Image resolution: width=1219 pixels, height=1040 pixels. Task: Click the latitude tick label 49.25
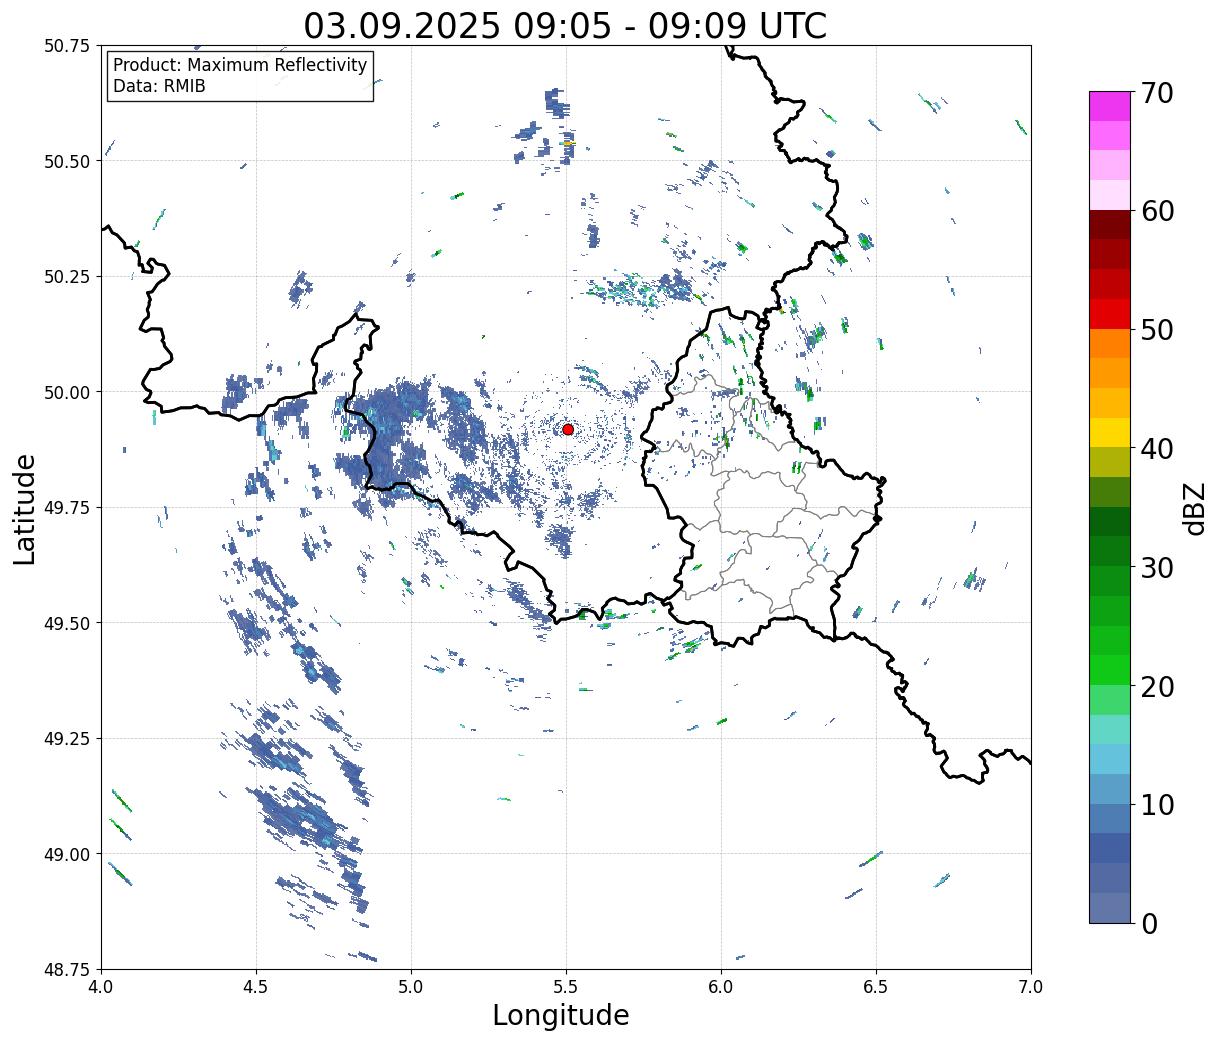click(x=67, y=739)
